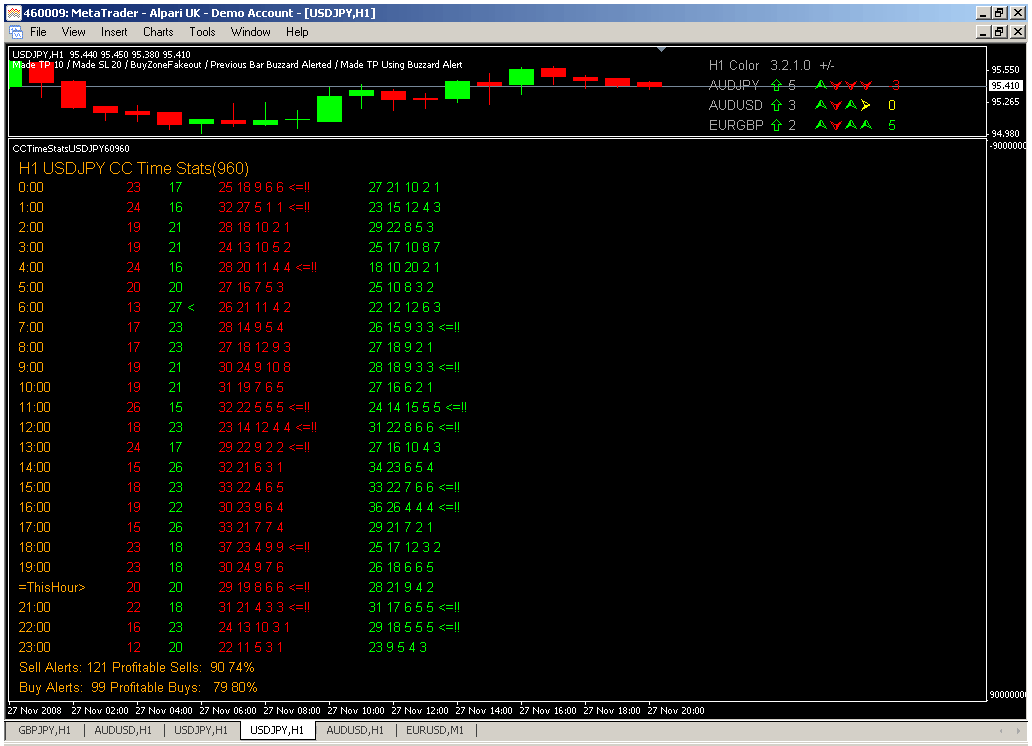
Task: Open the Insert menu
Action: click(x=114, y=32)
